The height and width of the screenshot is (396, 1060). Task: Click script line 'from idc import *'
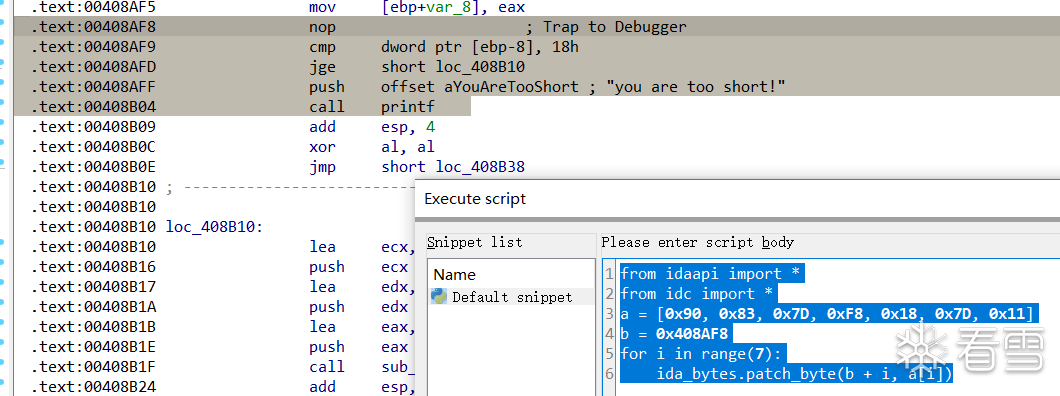[x=697, y=294]
